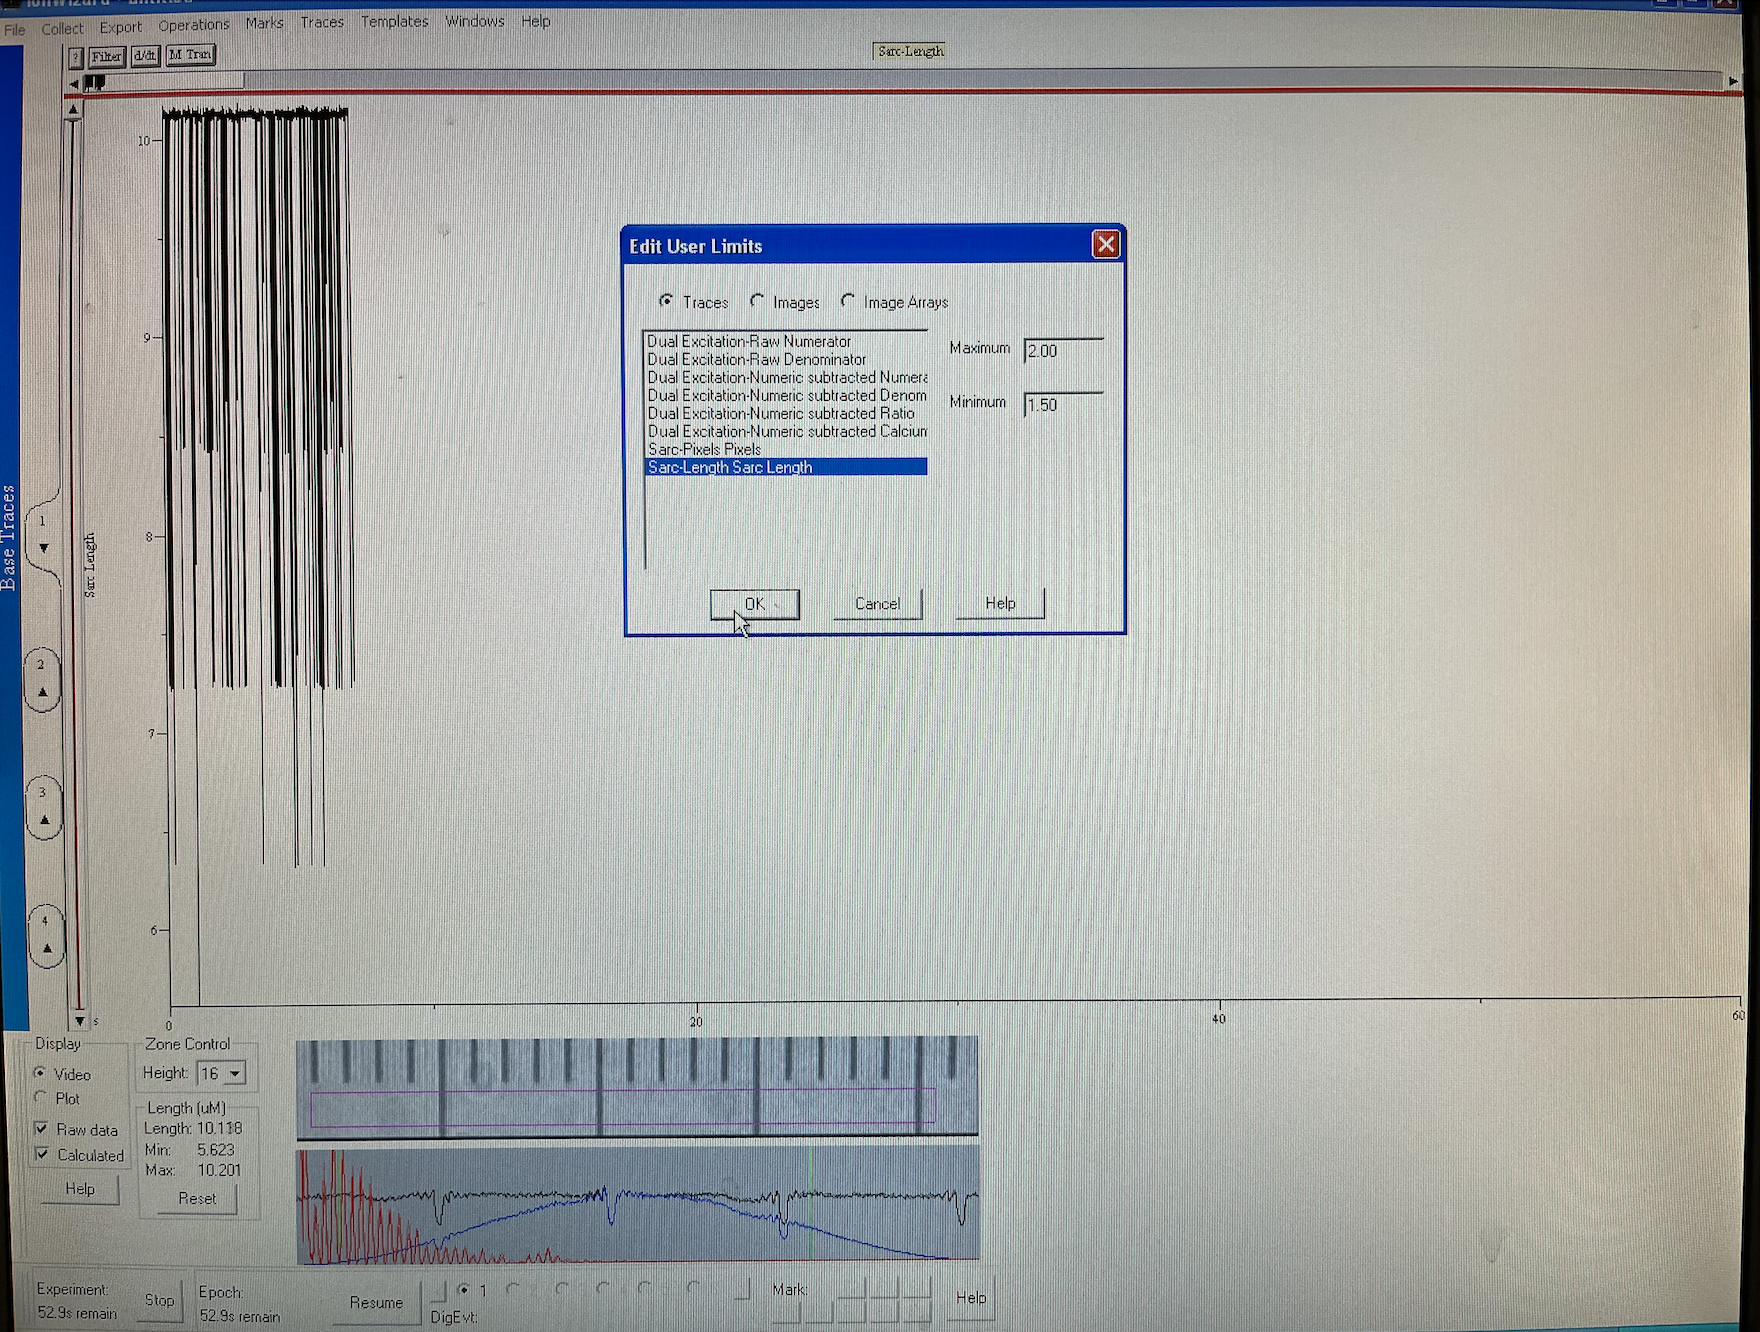Click the M Tran toolbar button

[190, 55]
